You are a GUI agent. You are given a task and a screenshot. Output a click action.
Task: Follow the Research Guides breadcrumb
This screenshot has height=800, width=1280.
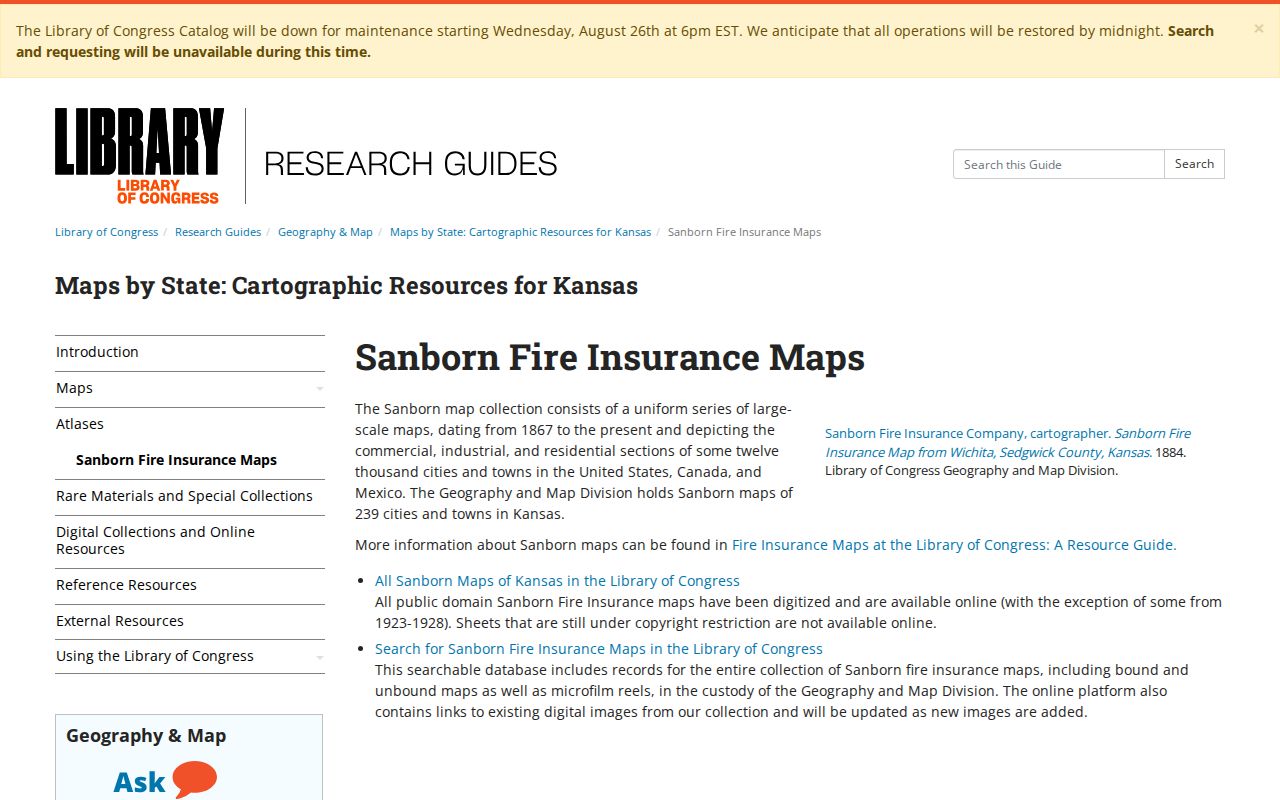tap(218, 232)
